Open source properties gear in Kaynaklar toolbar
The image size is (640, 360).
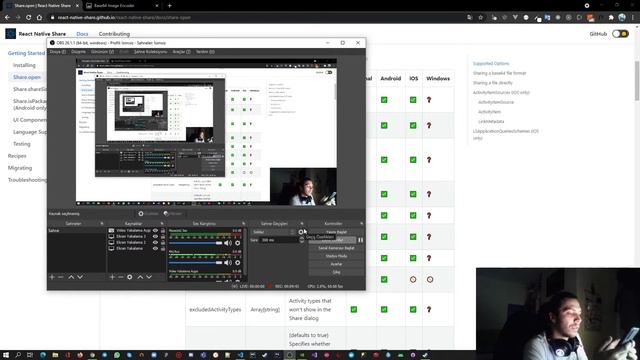[130, 277]
